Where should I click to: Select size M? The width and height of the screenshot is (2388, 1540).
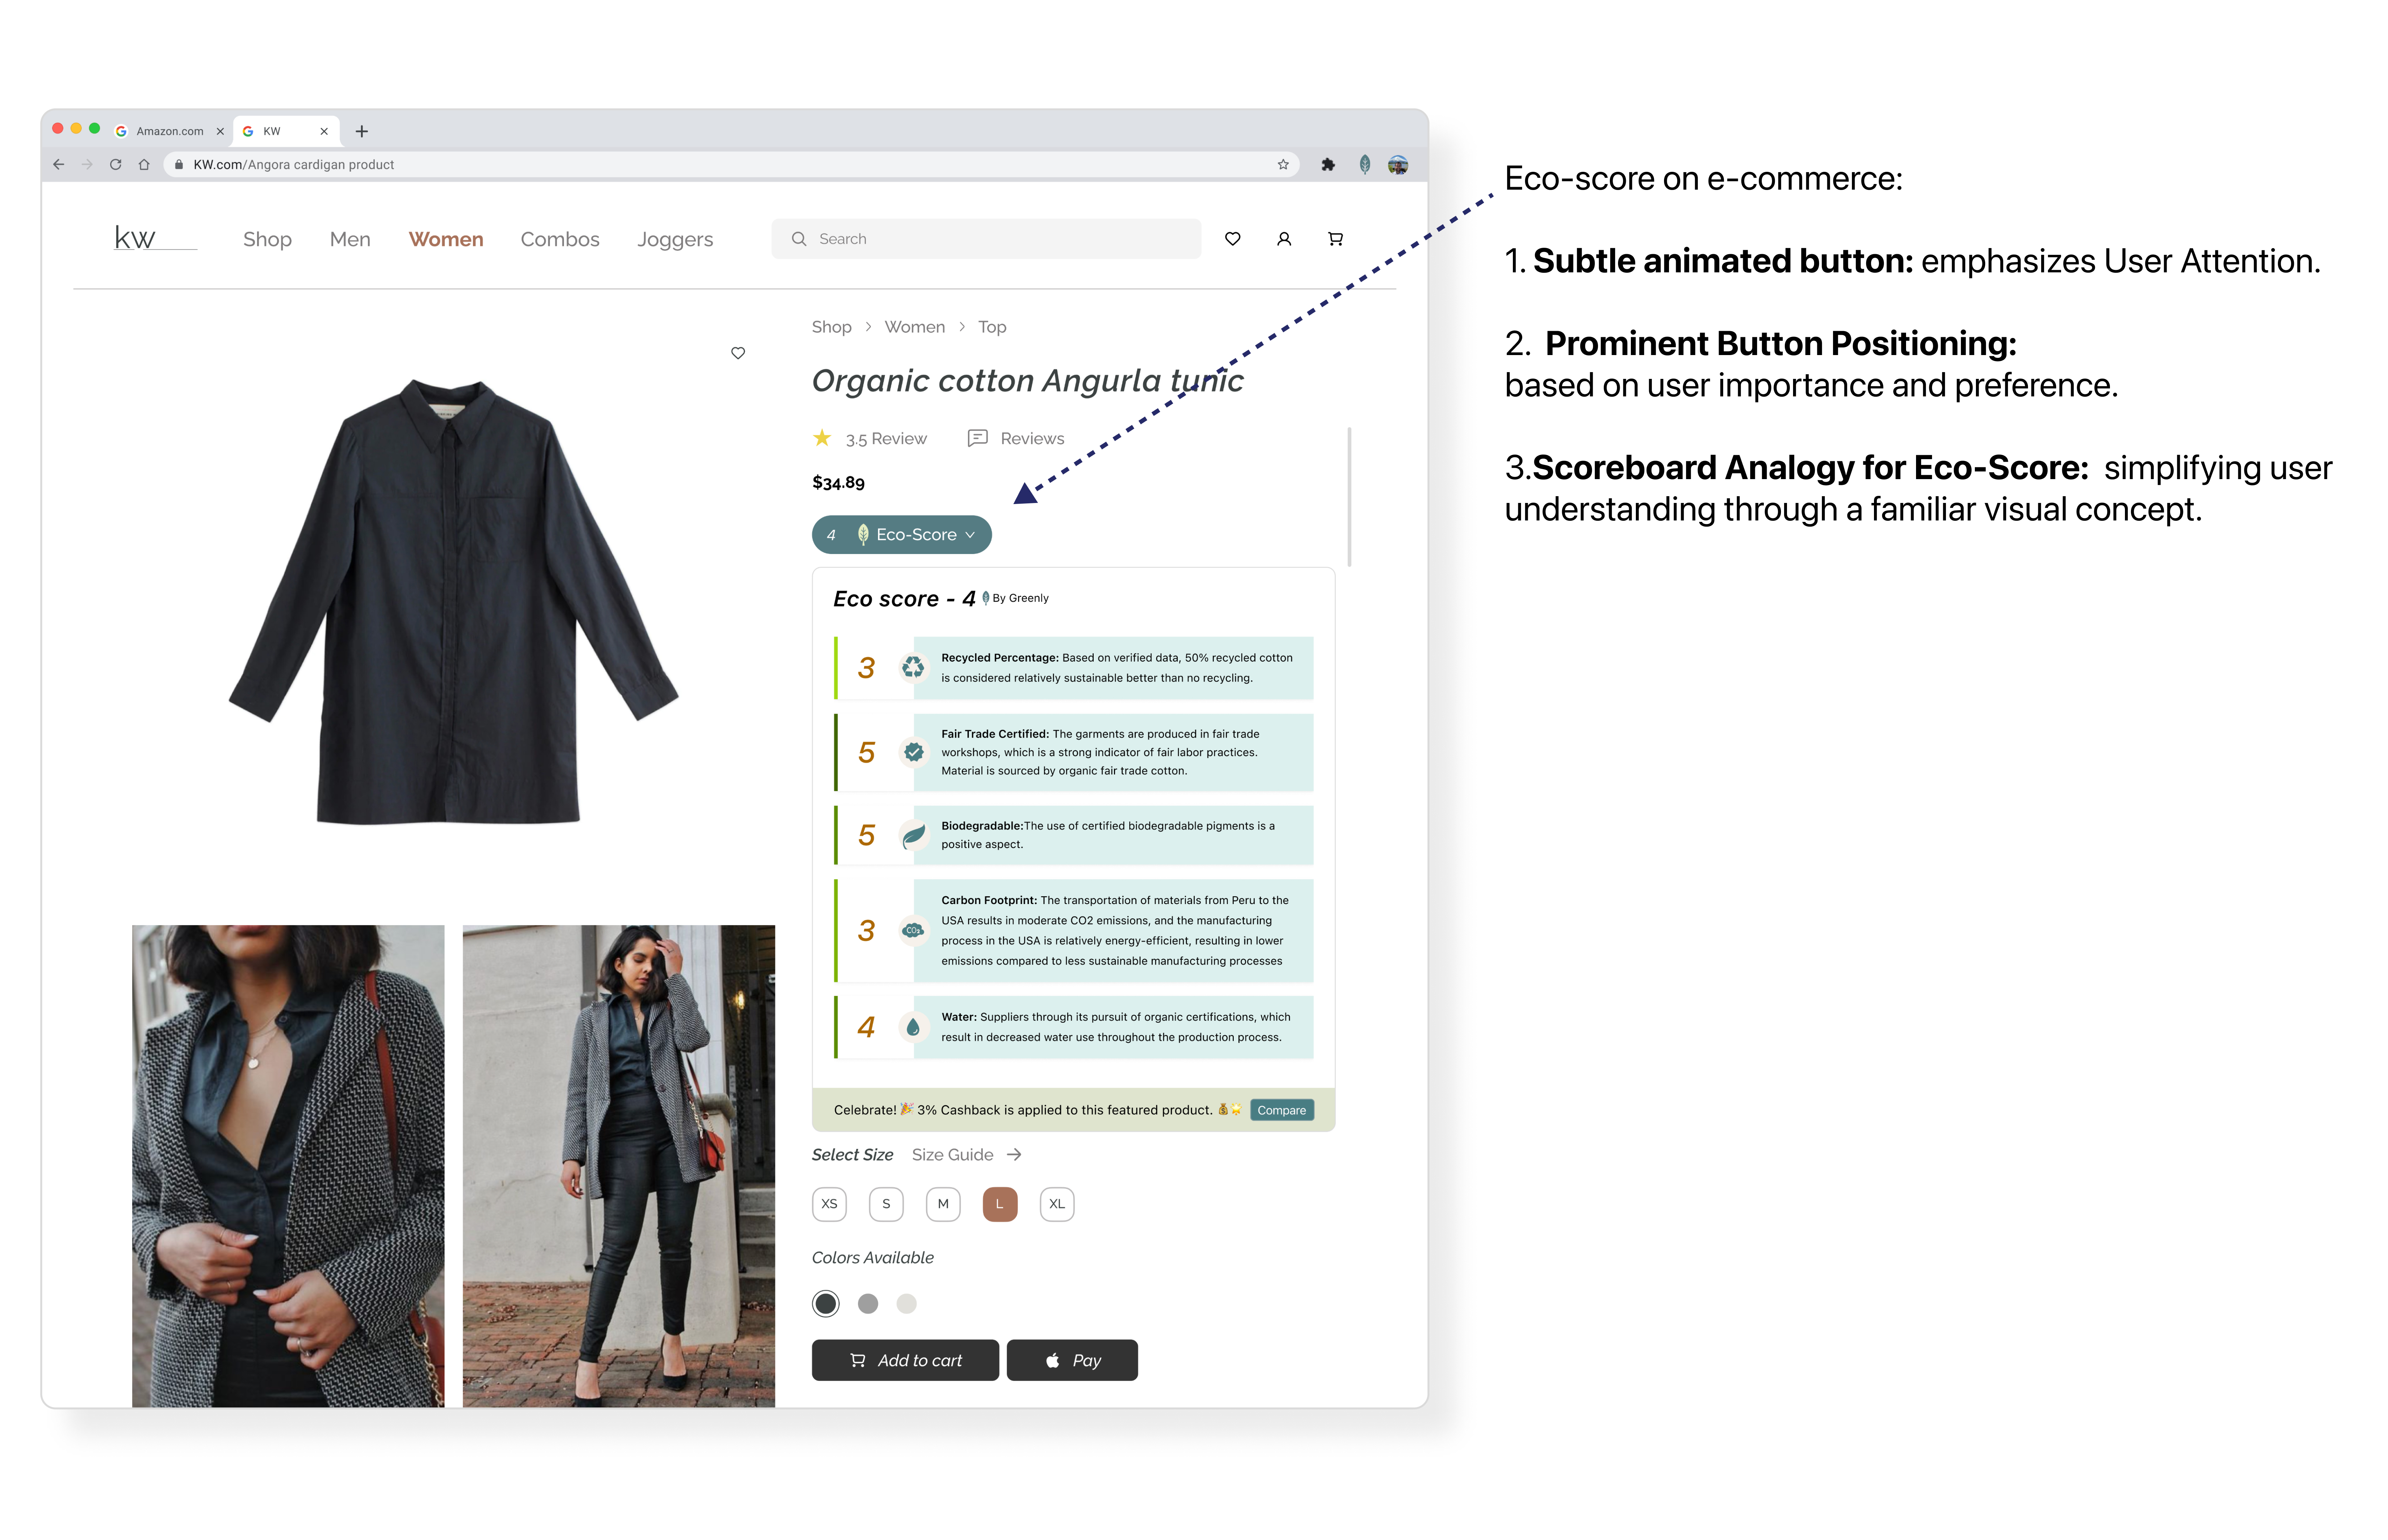pos(943,1204)
